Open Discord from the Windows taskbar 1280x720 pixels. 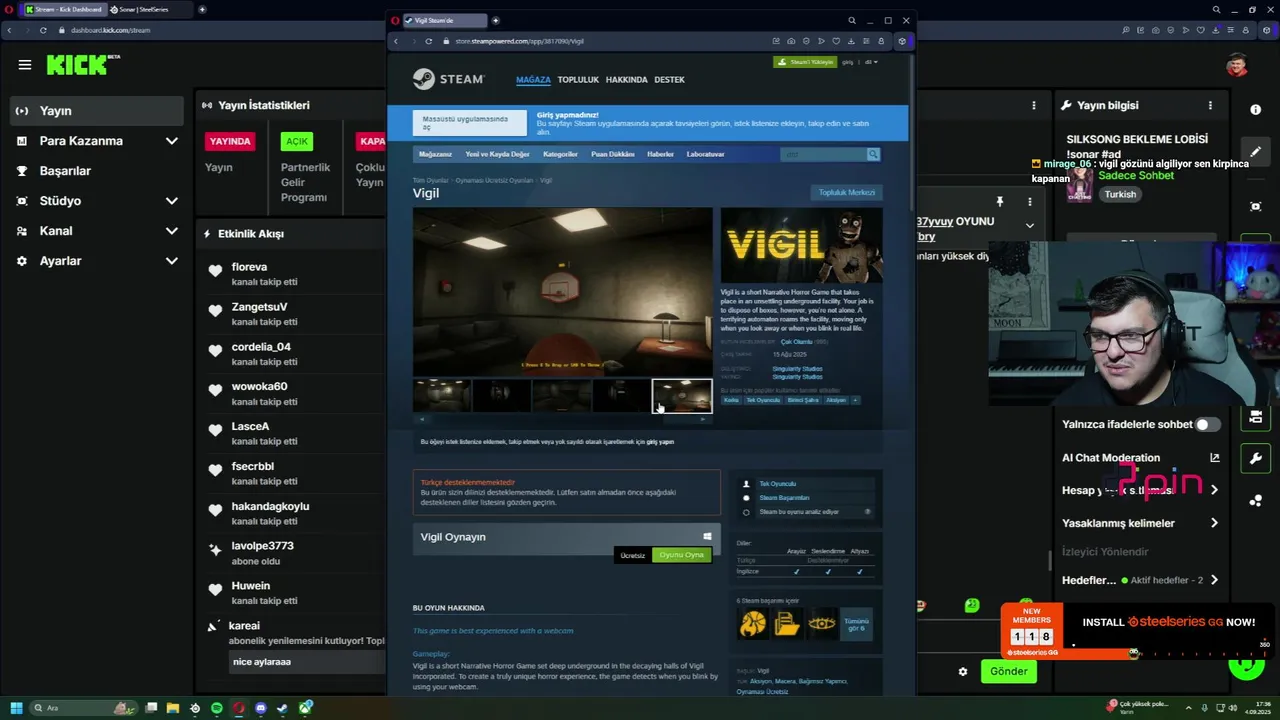[261, 708]
